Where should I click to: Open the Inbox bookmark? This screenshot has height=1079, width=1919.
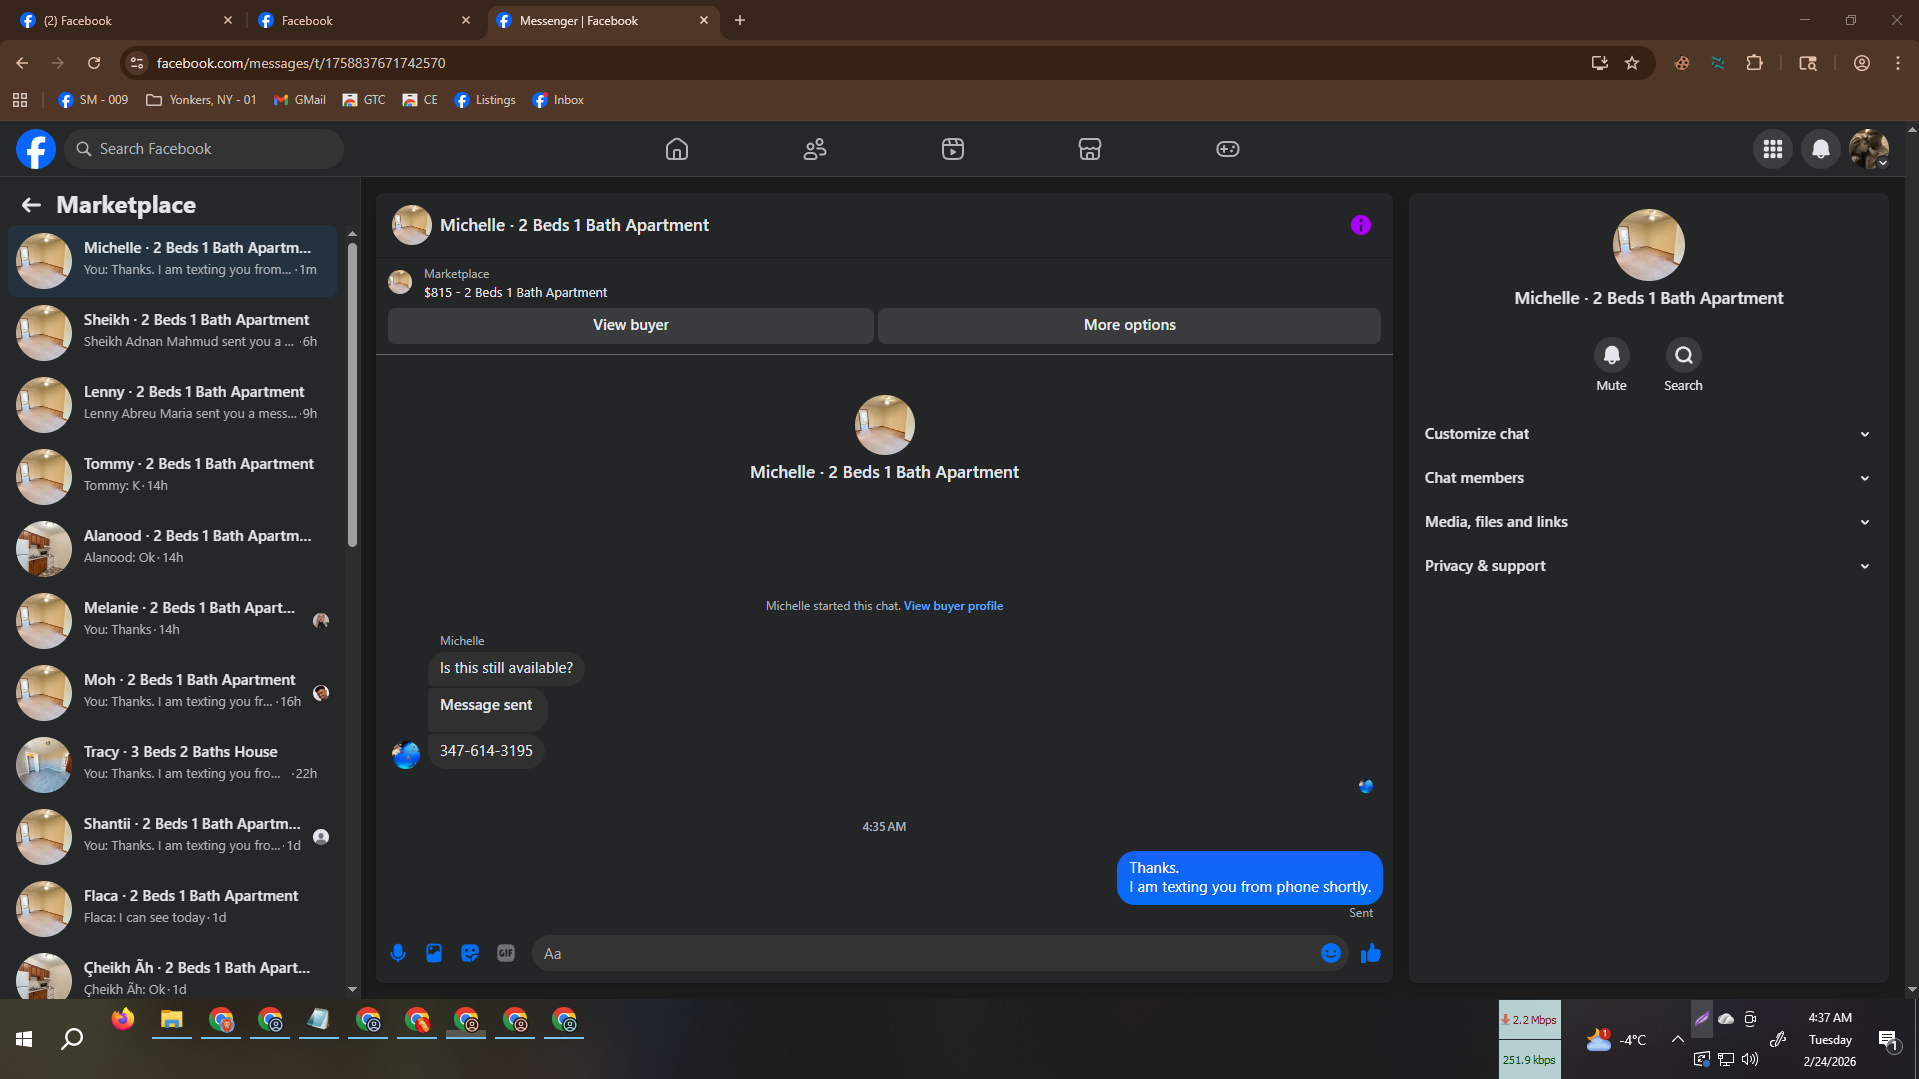[x=558, y=100]
